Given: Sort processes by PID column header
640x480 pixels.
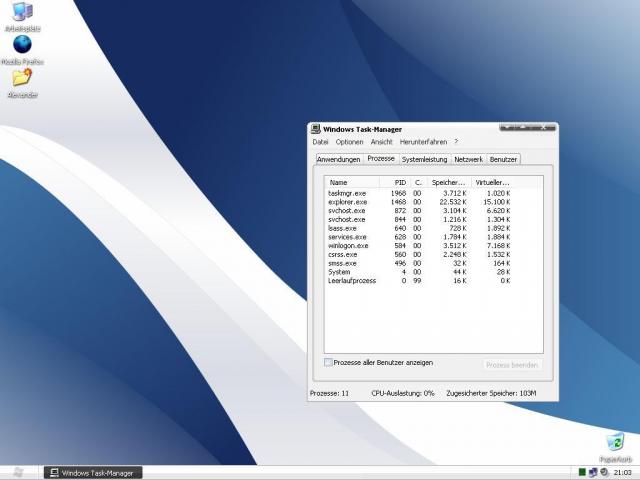Looking at the screenshot, I should (x=400, y=183).
